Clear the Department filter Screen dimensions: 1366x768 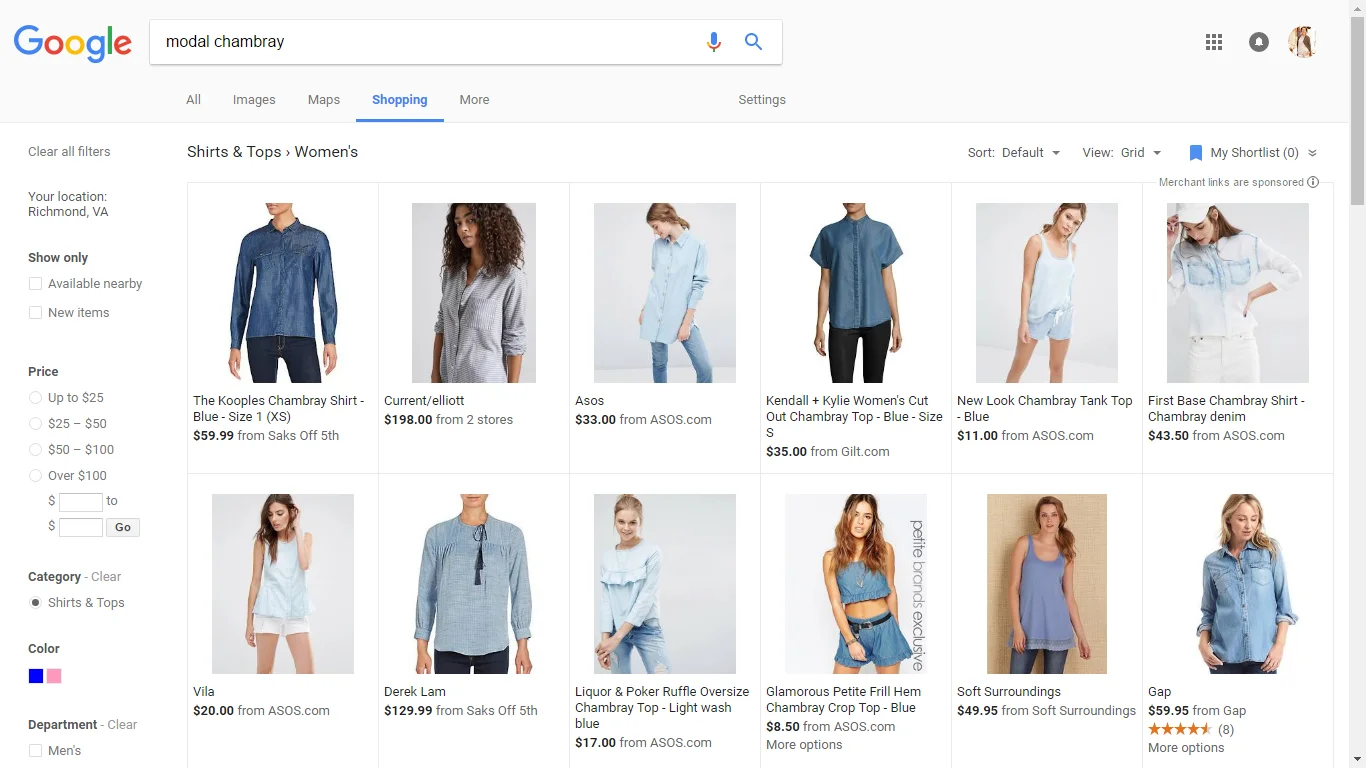coord(122,725)
